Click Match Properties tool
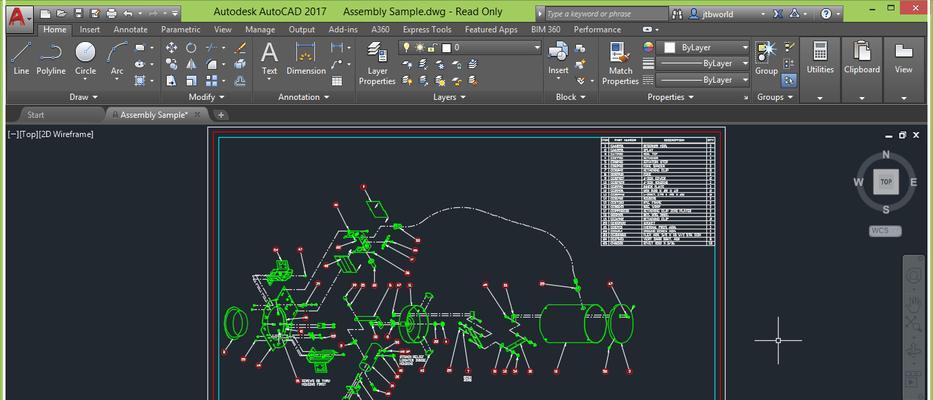 click(620, 64)
